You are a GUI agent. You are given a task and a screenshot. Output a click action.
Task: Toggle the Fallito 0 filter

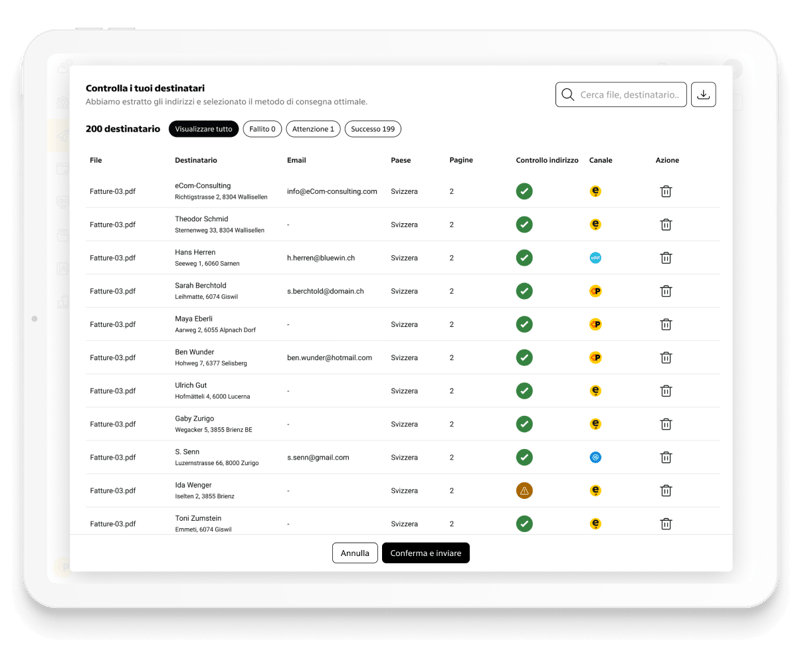pos(262,129)
